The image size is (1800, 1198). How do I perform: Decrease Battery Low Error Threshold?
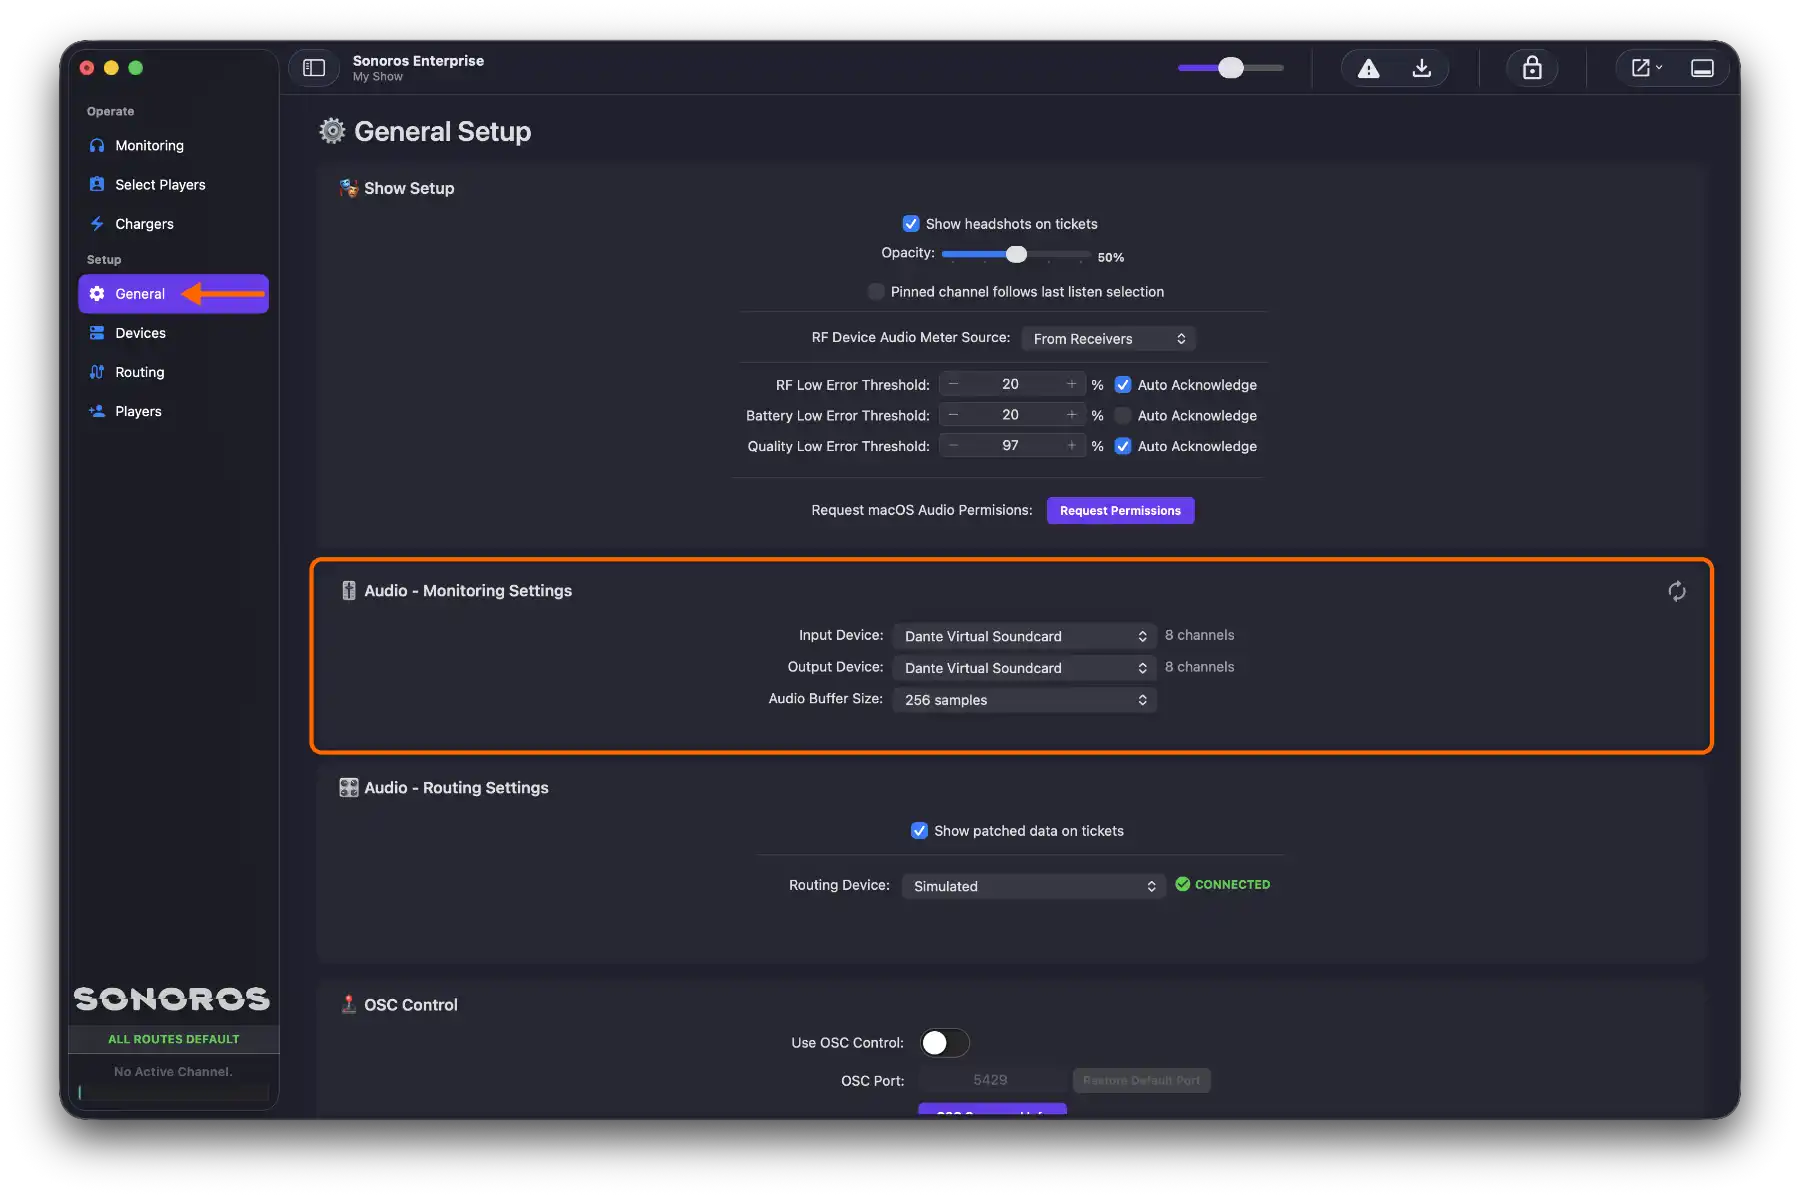[x=953, y=415]
